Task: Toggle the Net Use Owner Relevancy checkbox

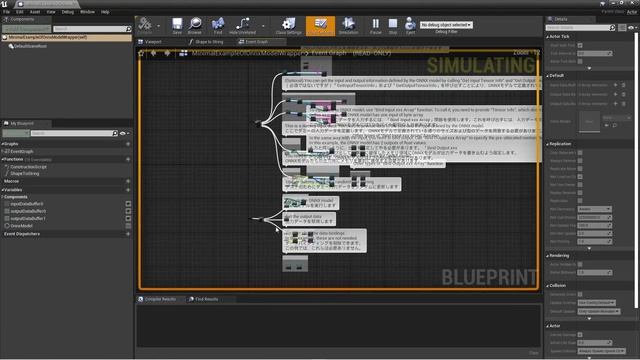Action: pos(580,184)
